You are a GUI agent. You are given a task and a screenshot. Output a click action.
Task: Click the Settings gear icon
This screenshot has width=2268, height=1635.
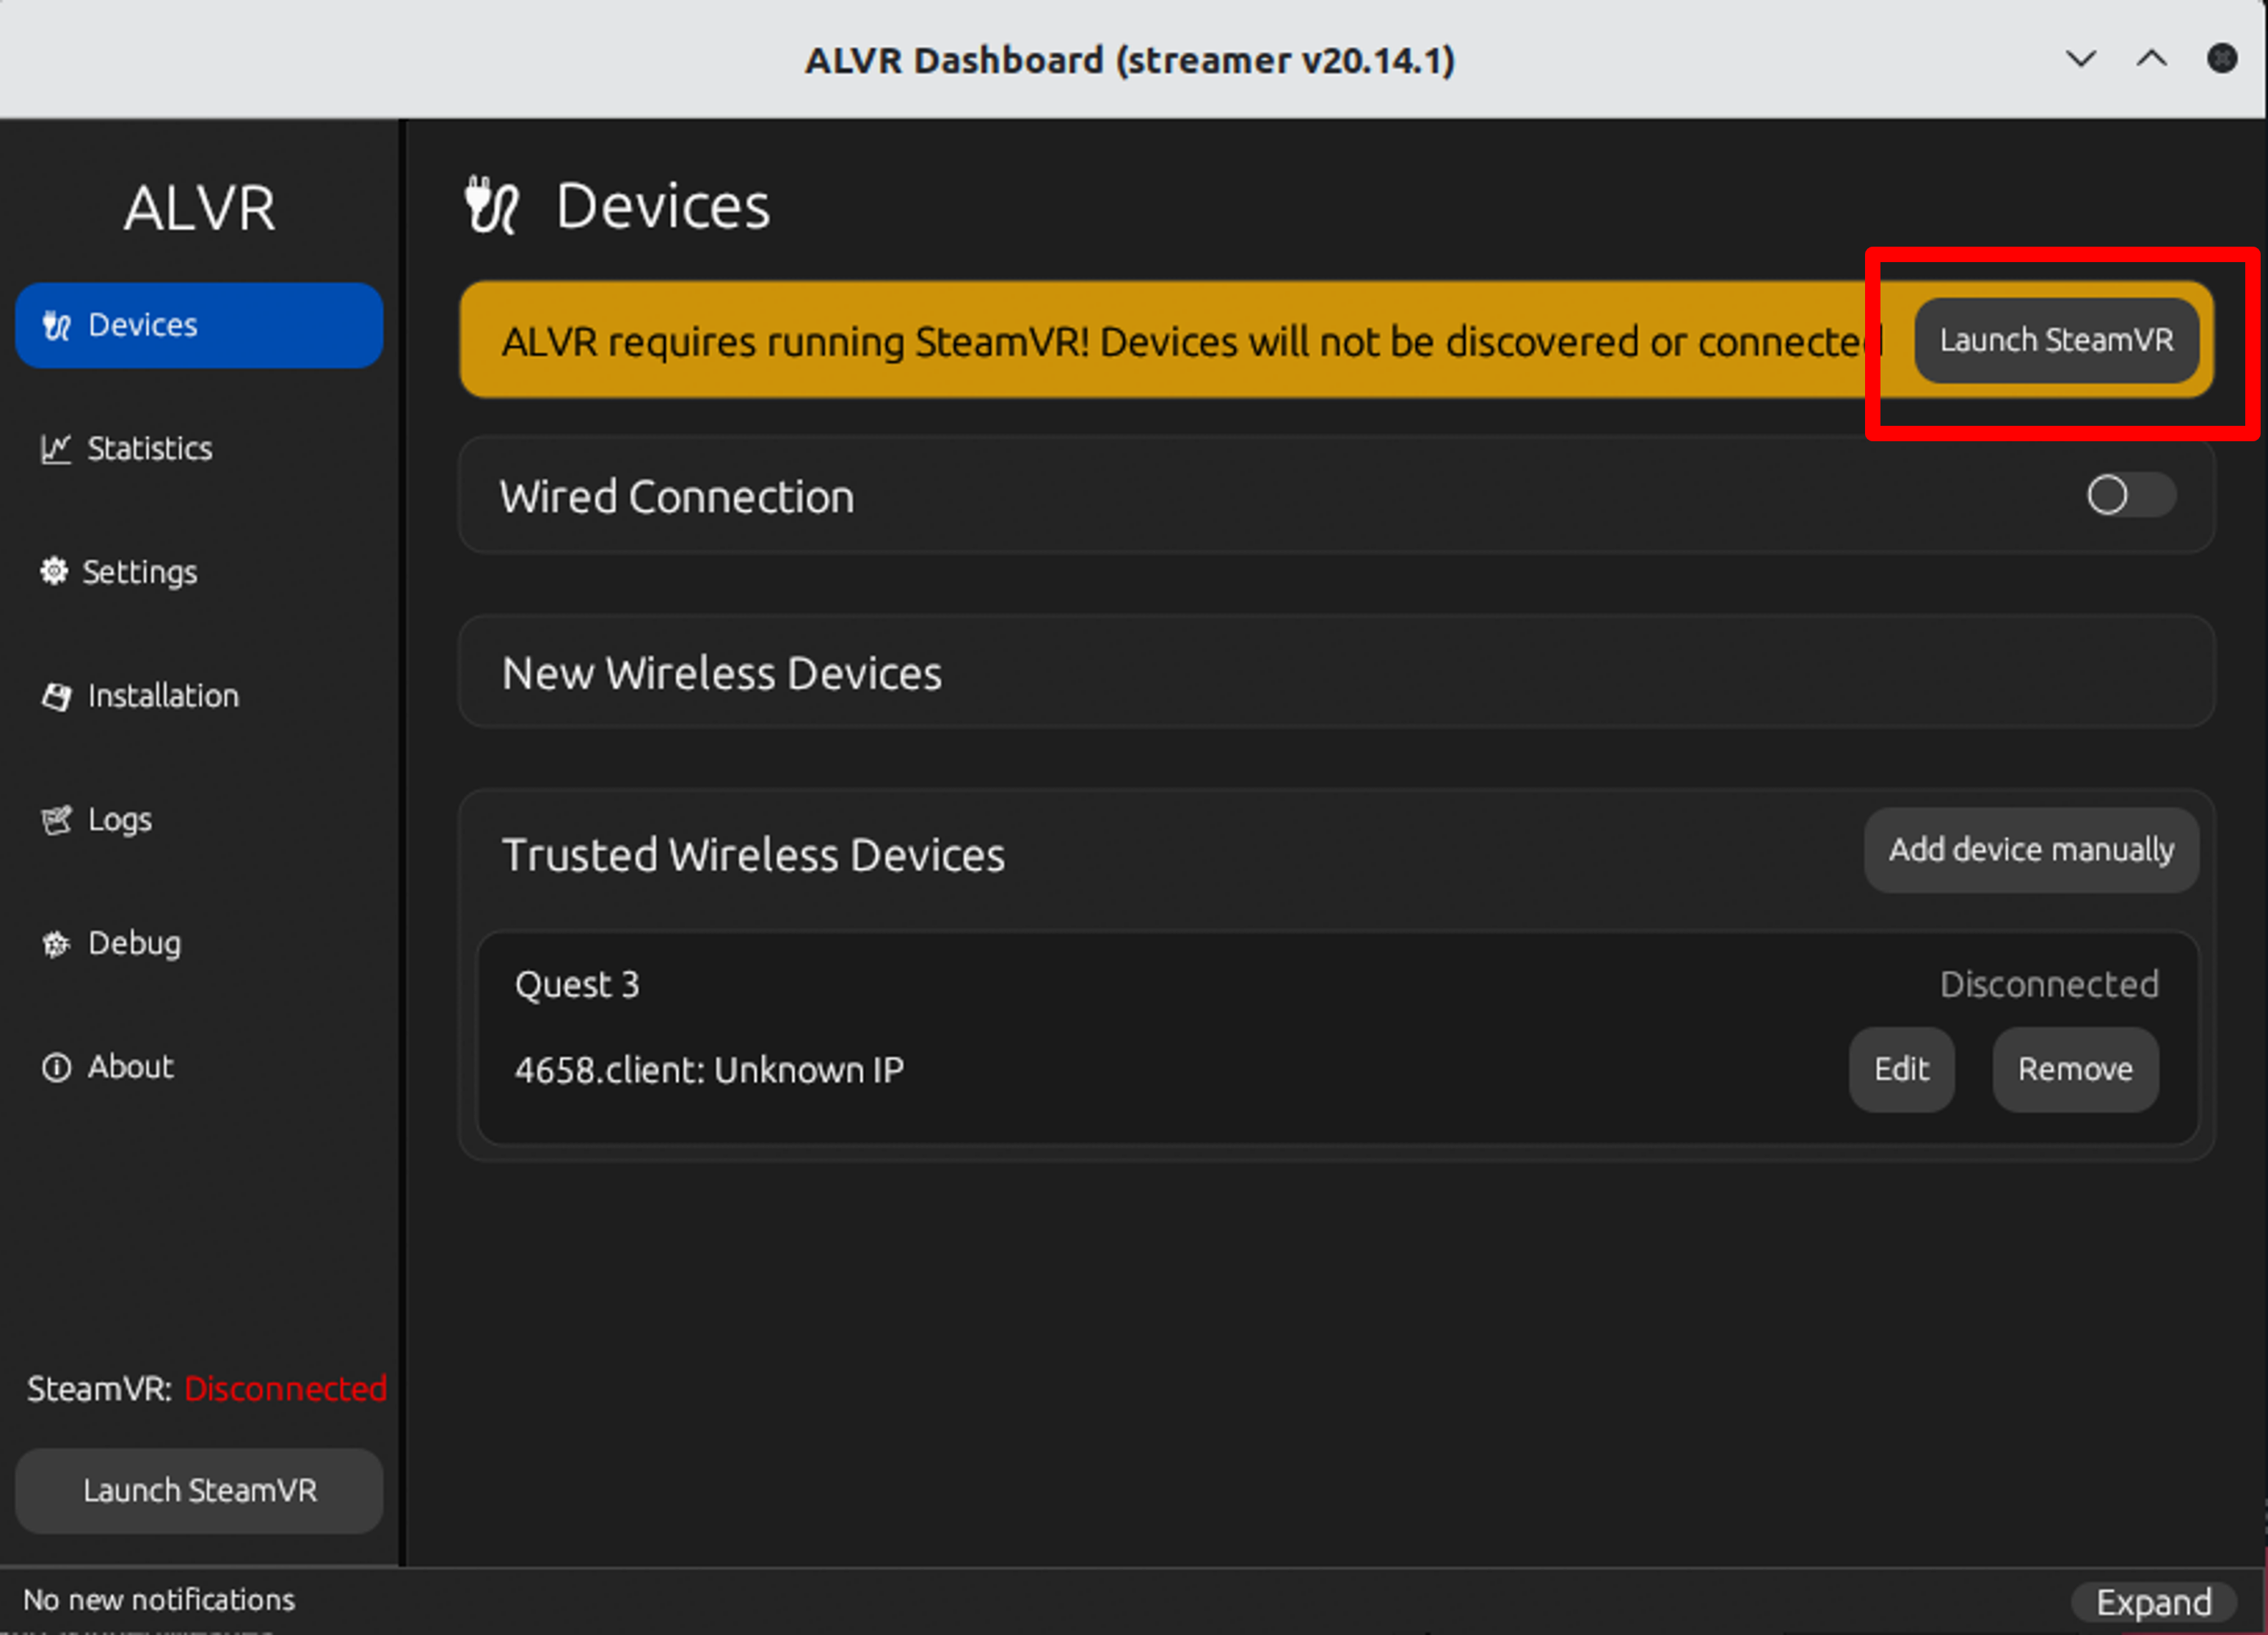[x=54, y=571]
